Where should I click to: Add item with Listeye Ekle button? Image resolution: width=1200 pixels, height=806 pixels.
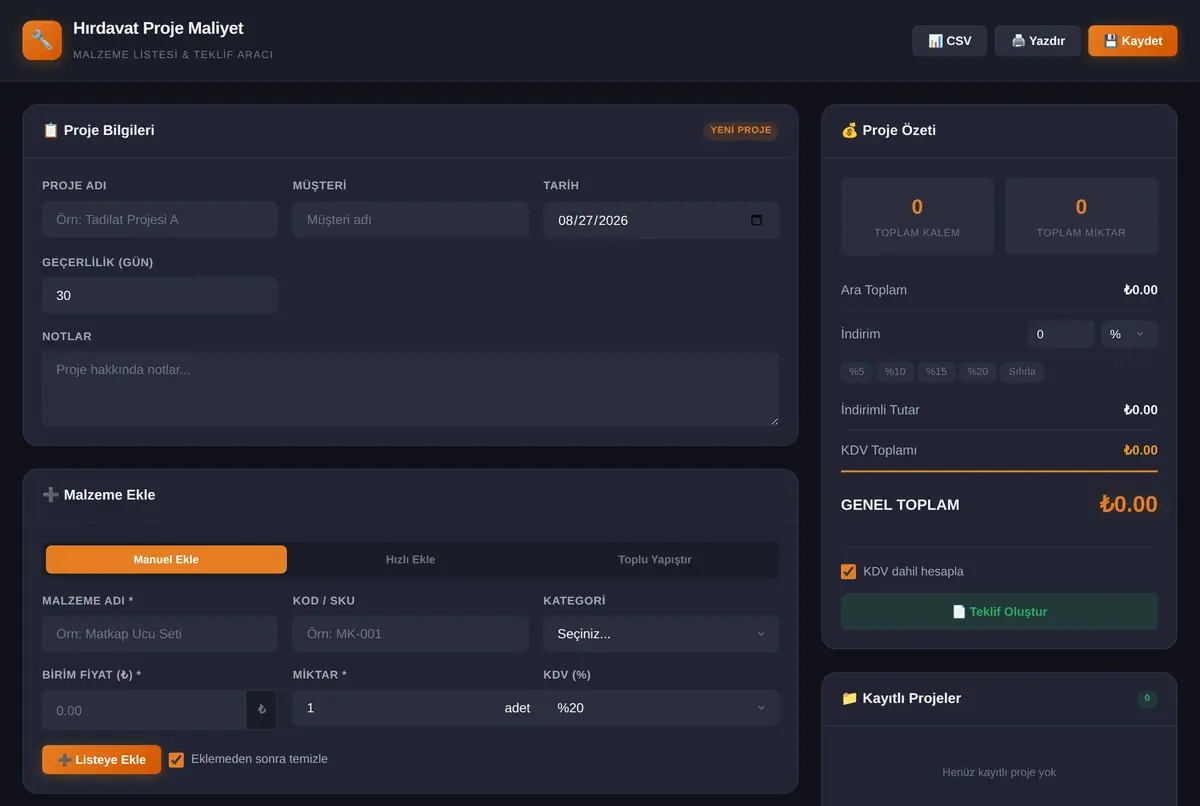(101, 759)
